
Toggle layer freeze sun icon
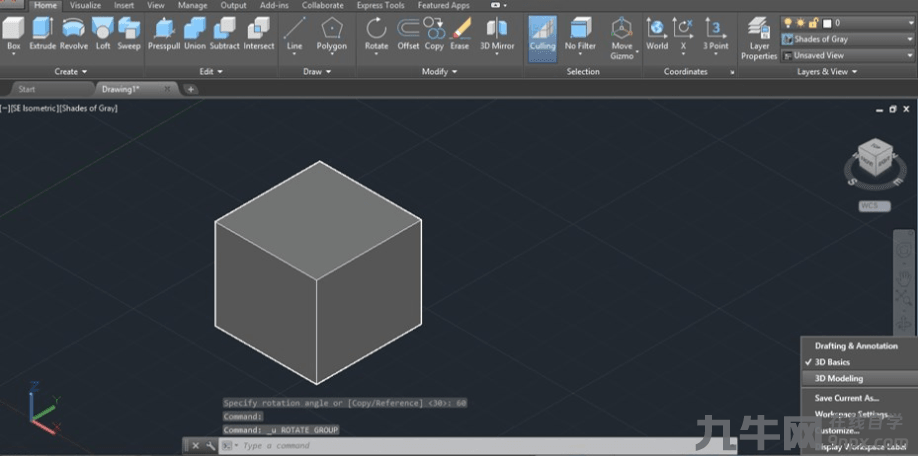coord(801,23)
